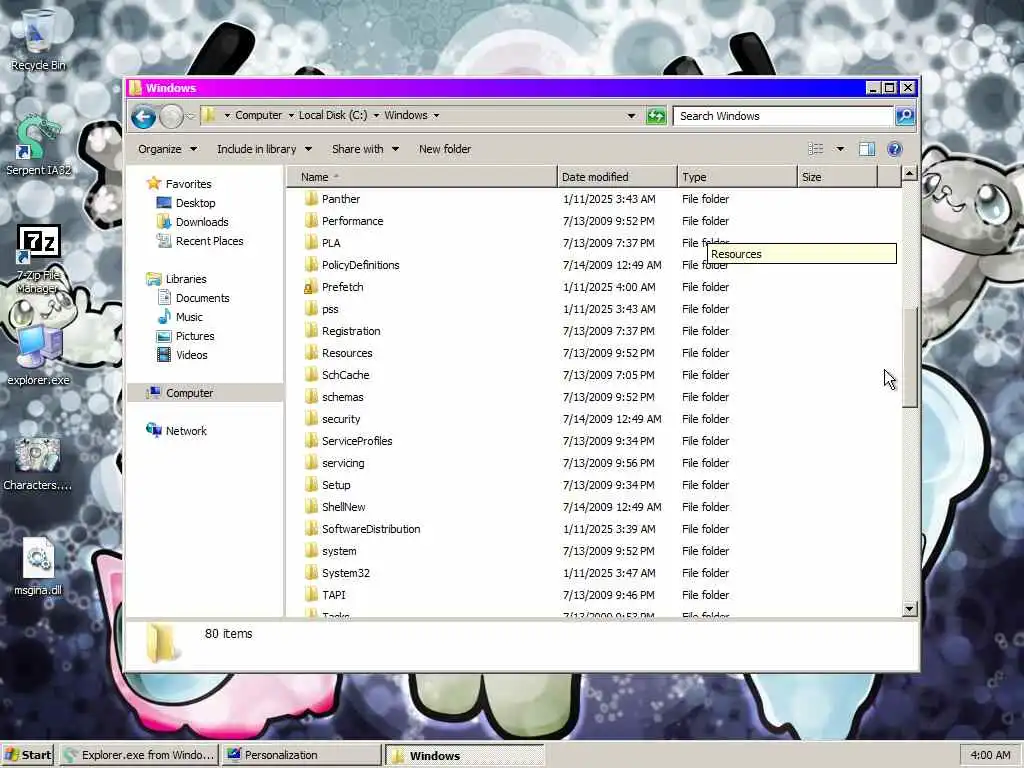Viewport: 1024px width, 768px height.
Task: Select Computer in navigation pane
Action: [204, 392]
